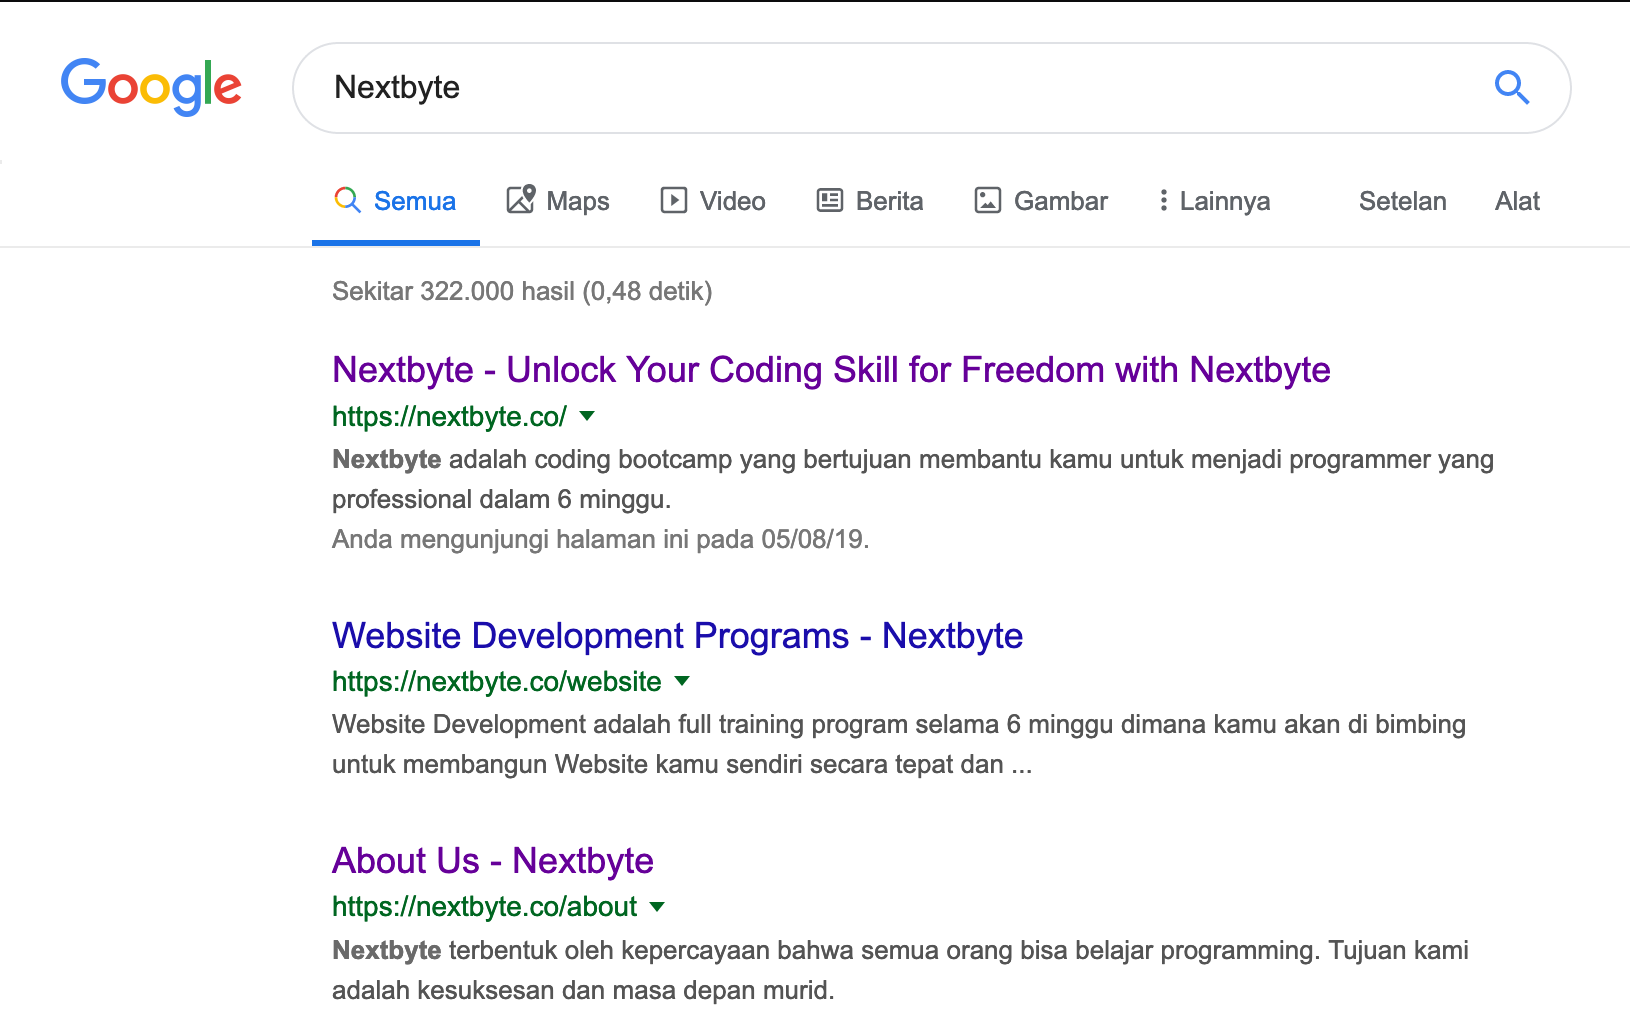The image size is (1630, 1036).
Task: Open the Lainnya more menu
Action: click(x=1213, y=201)
